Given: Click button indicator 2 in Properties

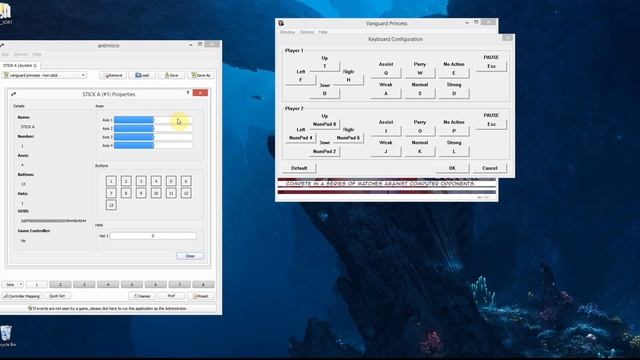Looking at the screenshot, I should 126,181.
